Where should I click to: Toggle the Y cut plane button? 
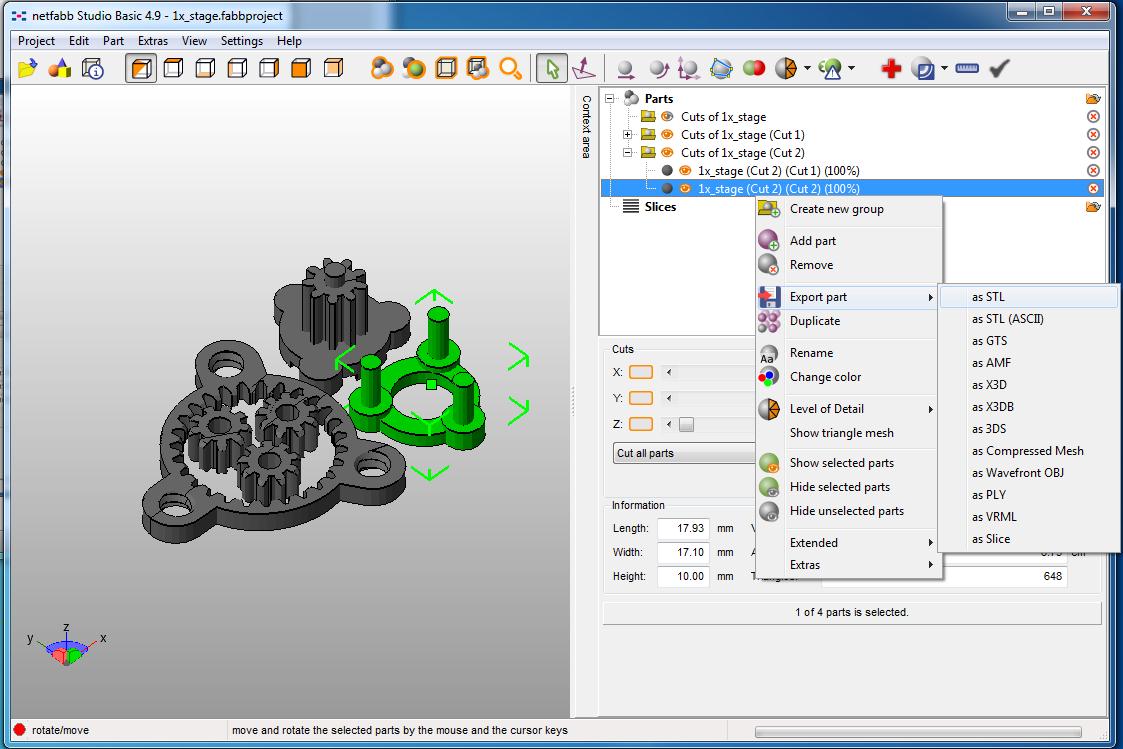coord(640,398)
